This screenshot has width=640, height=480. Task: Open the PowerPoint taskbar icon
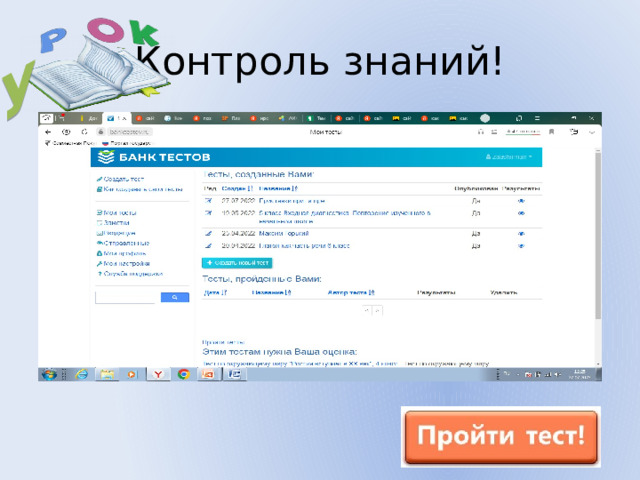click(208, 374)
